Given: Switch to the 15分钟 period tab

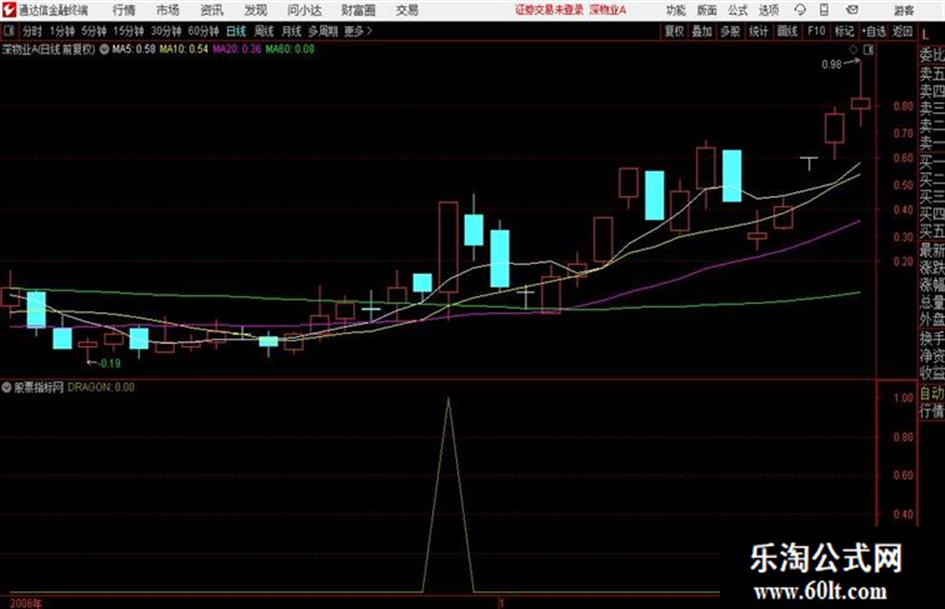Looking at the screenshot, I should tap(128, 31).
